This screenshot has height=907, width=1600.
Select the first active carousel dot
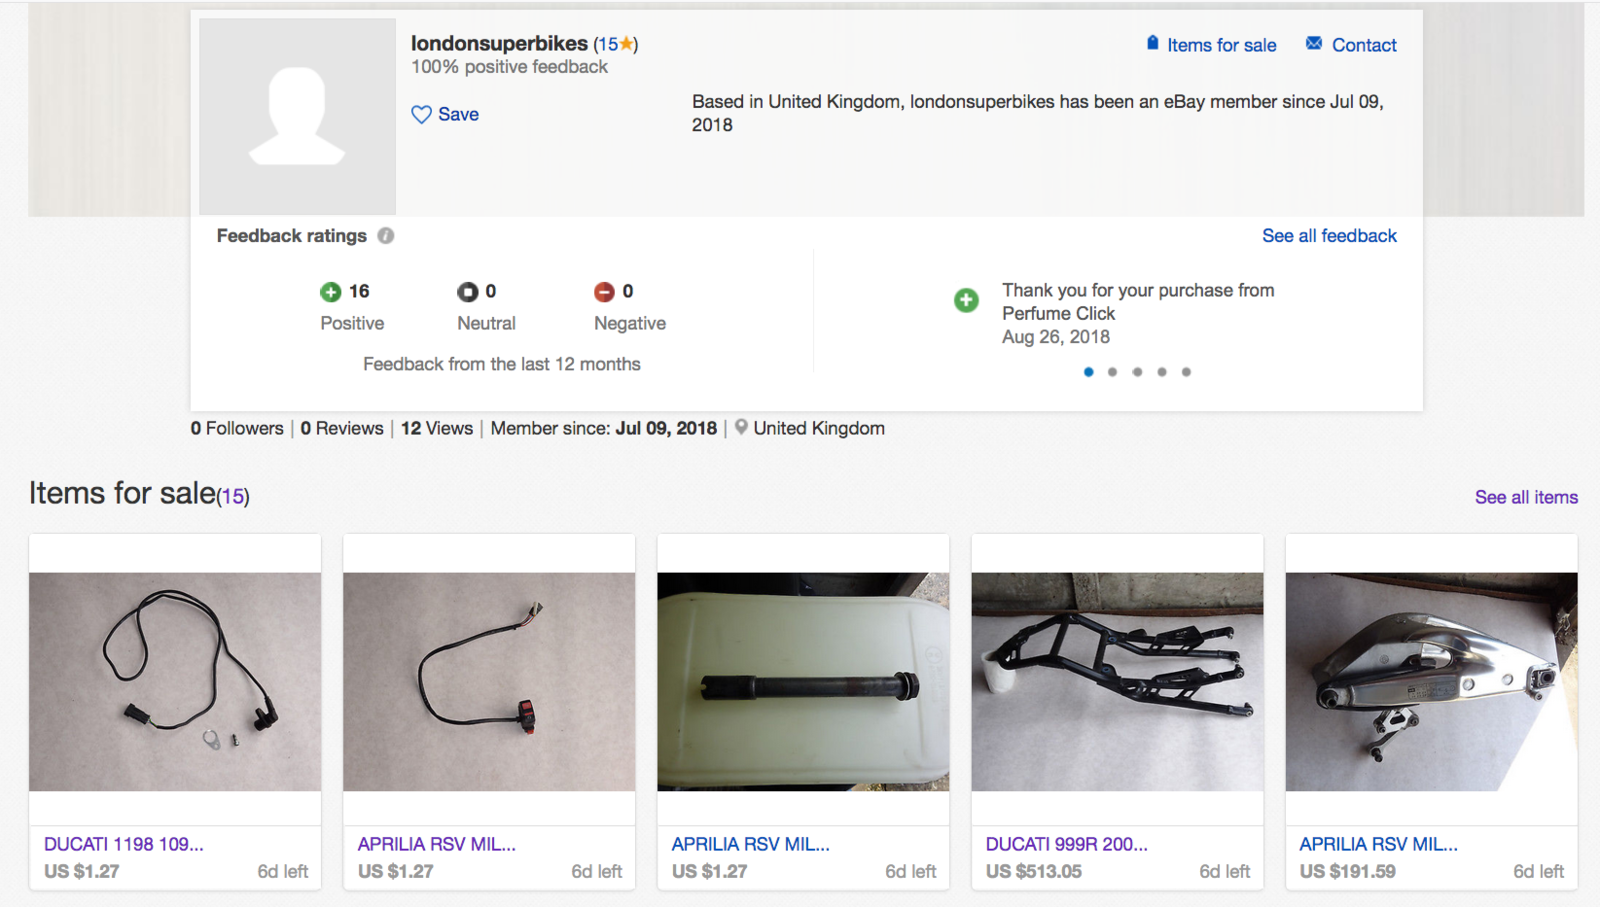(1088, 372)
